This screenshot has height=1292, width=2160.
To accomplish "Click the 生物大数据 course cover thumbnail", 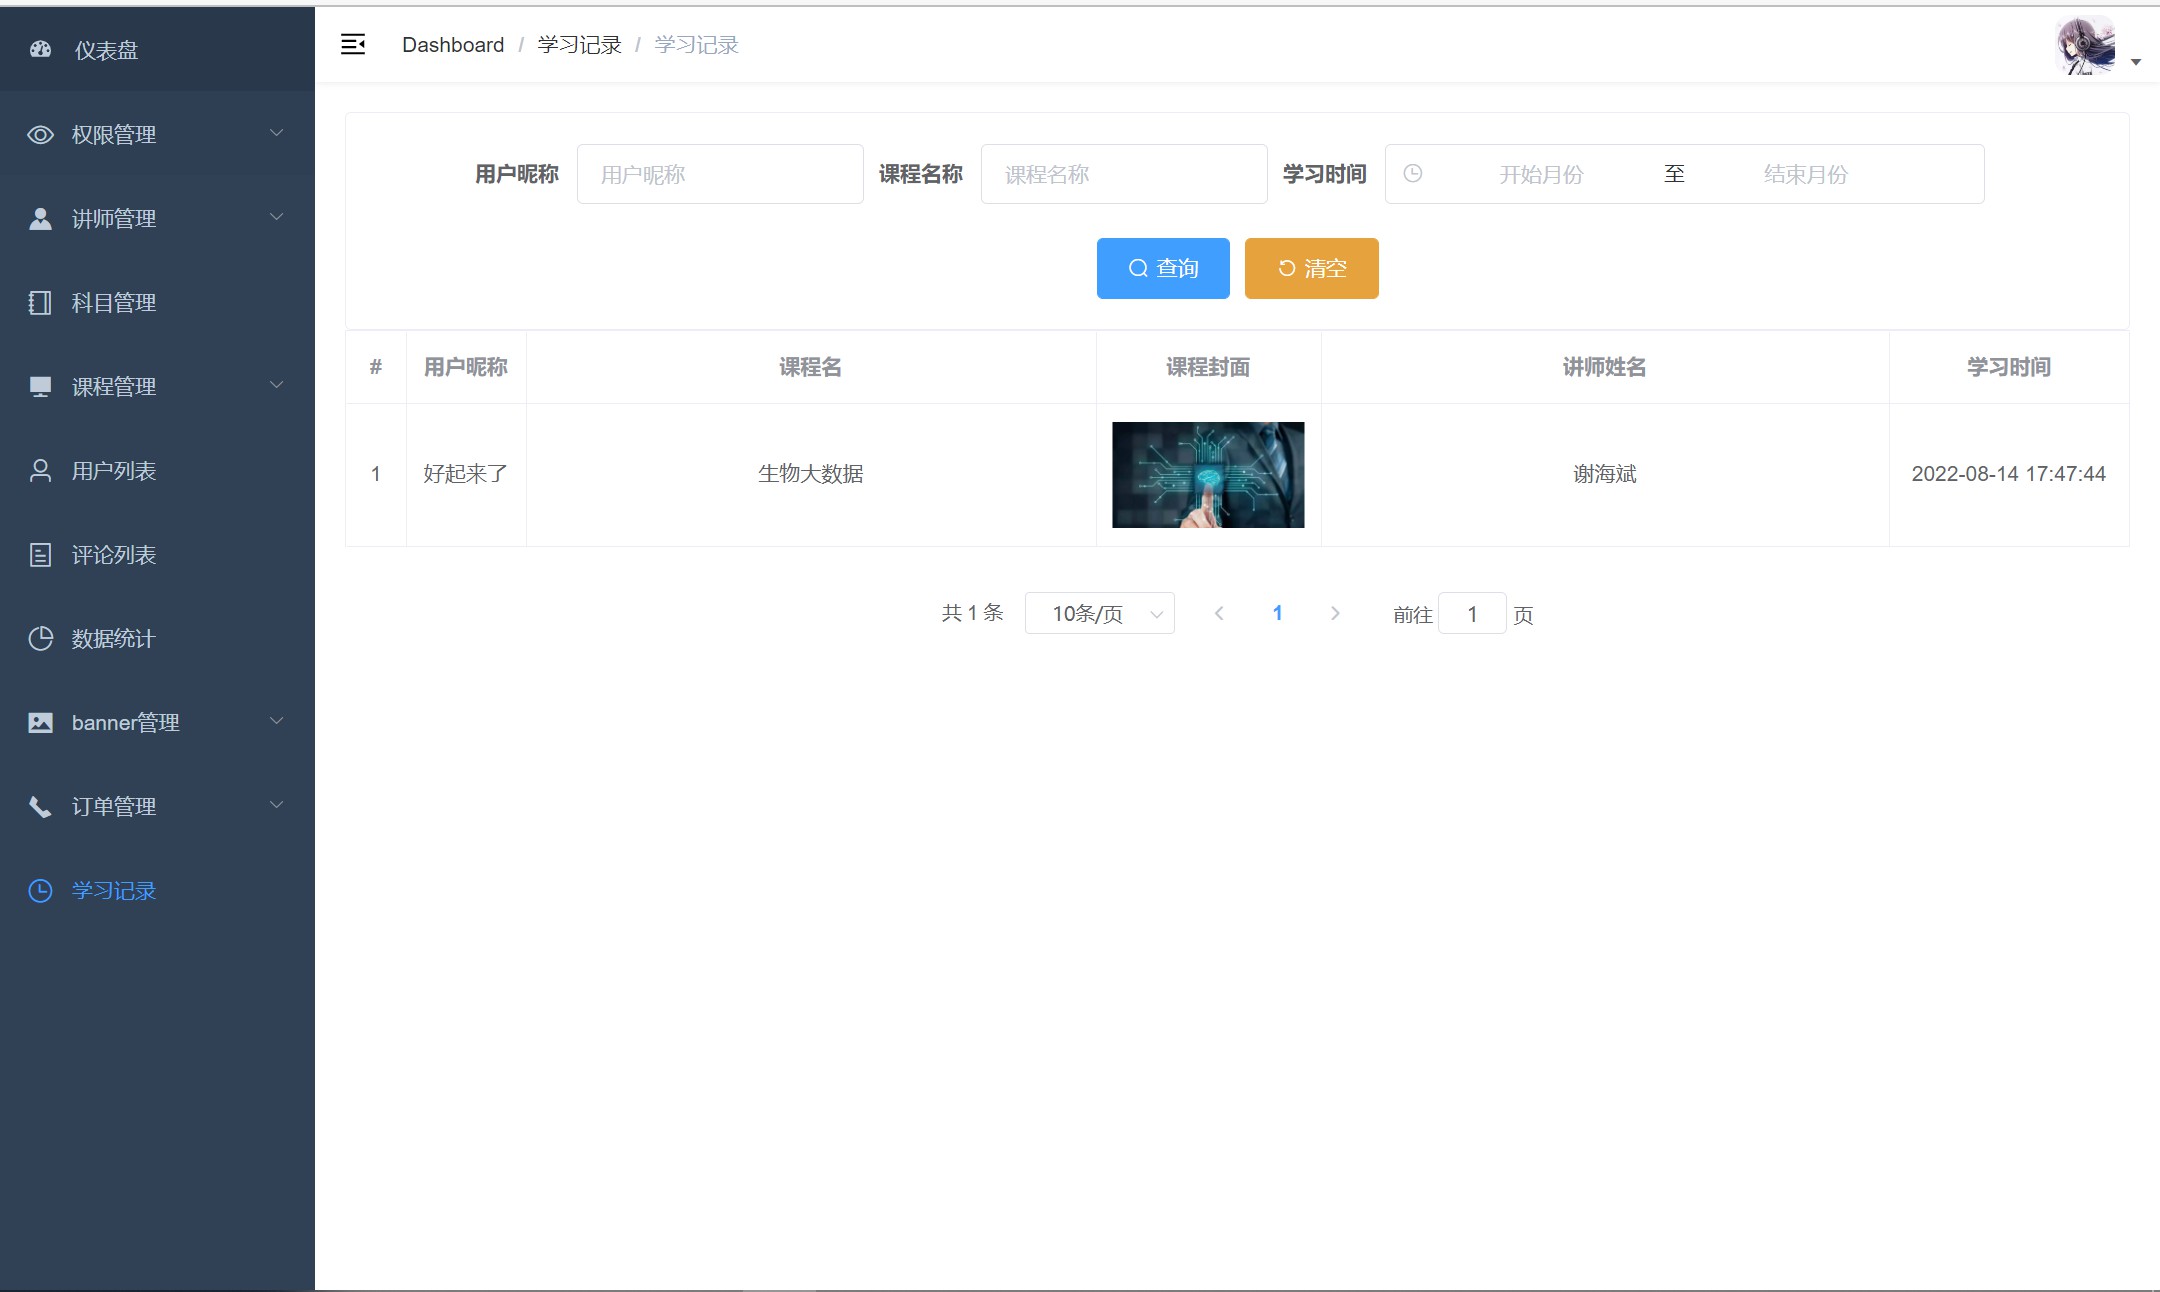I will tap(1208, 475).
